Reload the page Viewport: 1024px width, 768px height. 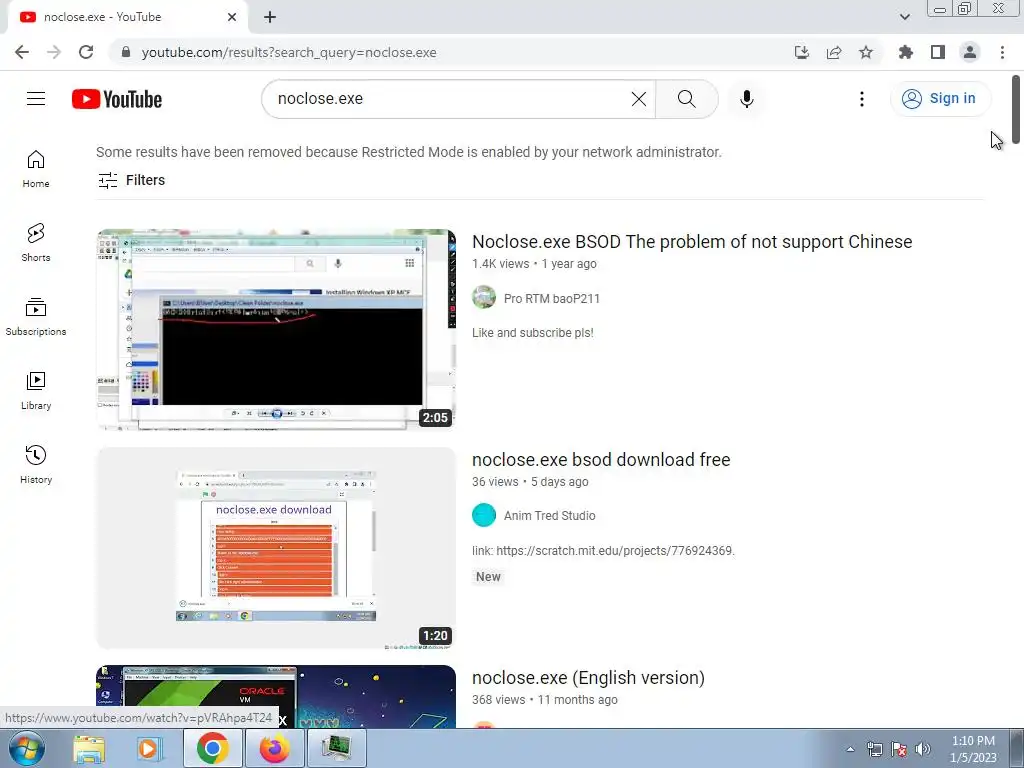(86, 52)
